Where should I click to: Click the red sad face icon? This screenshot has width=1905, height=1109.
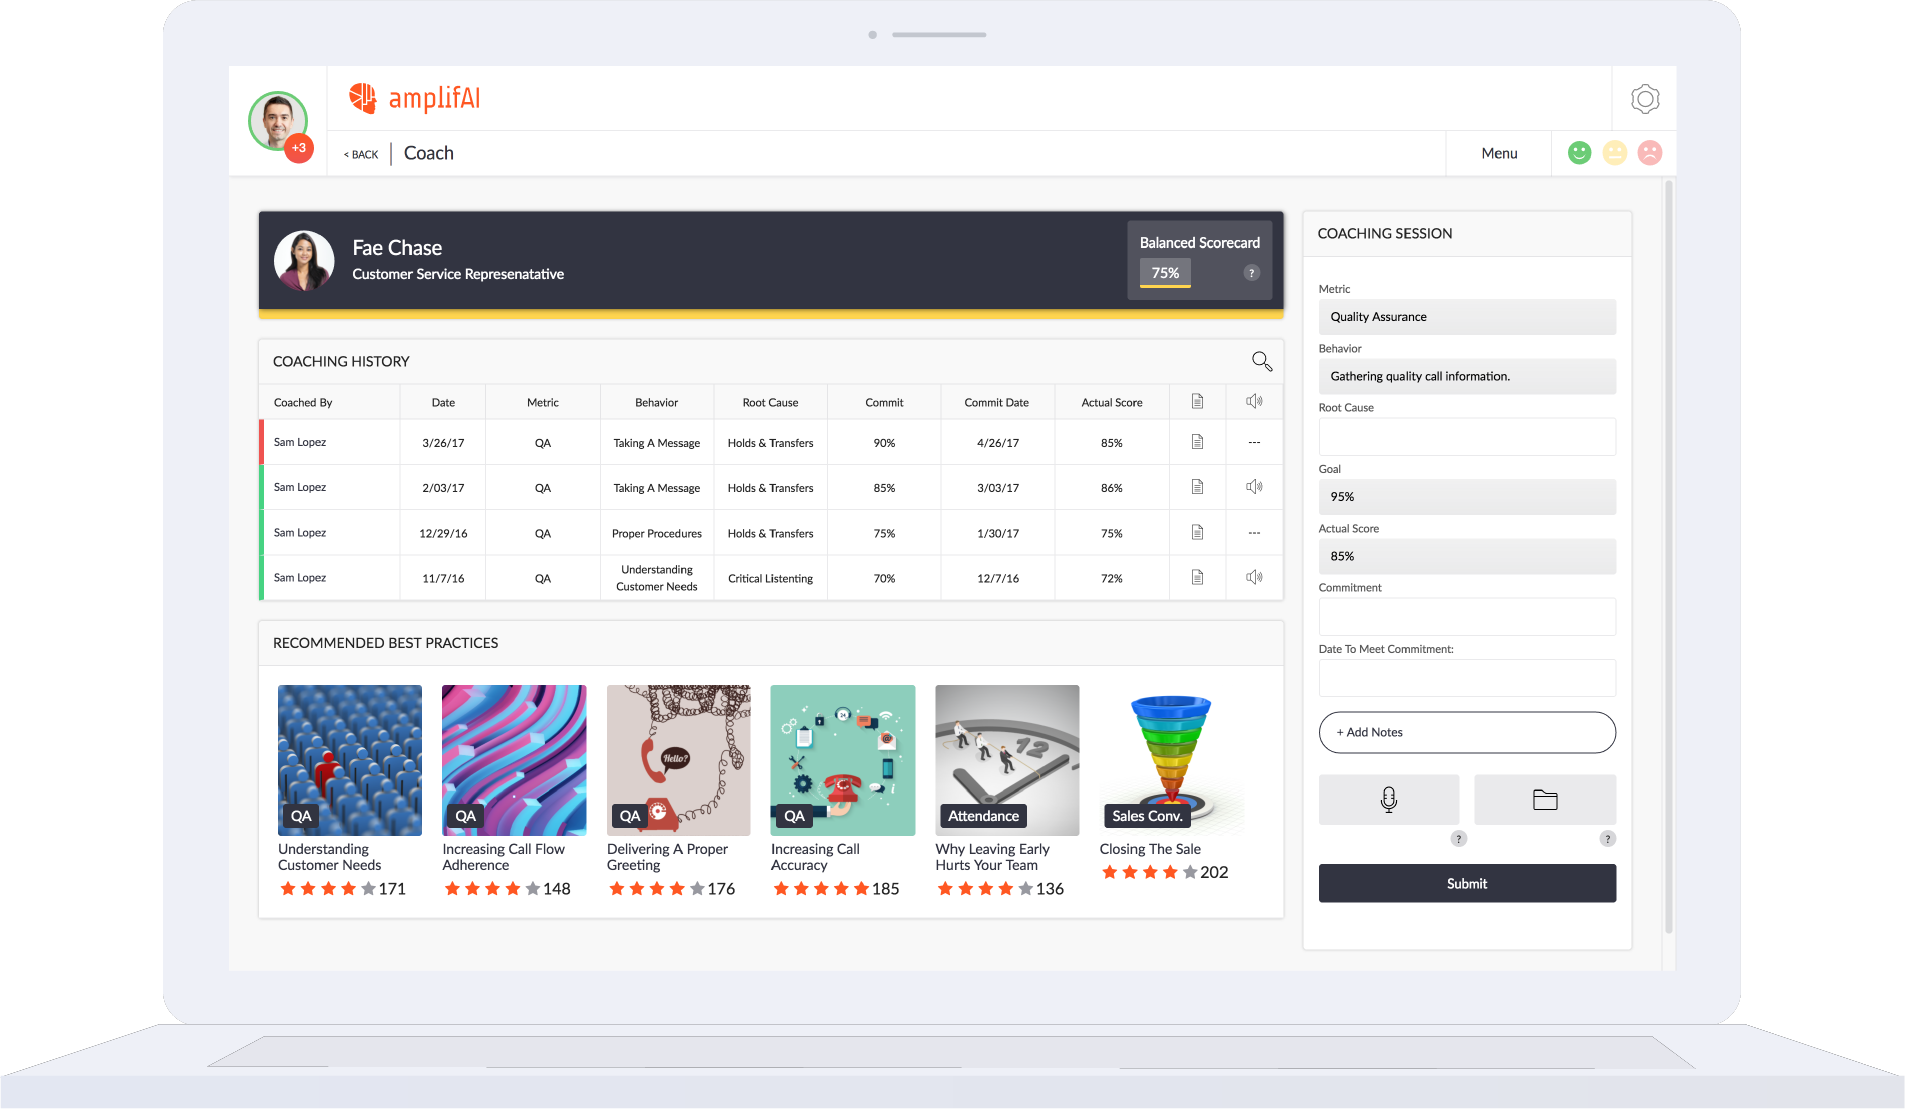click(1650, 153)
